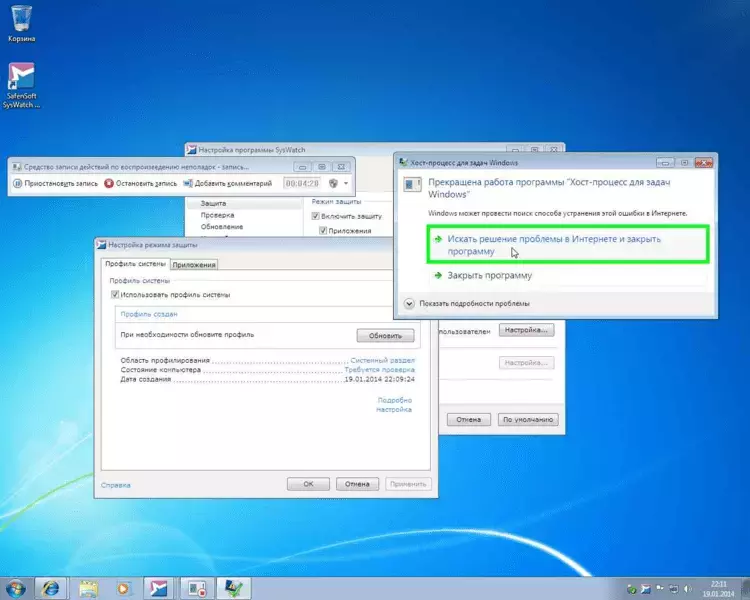Click the recording timer field 00:04:28
Viewport: 750px width, 600px height.
pyautogui.click(x=302, y=183)
